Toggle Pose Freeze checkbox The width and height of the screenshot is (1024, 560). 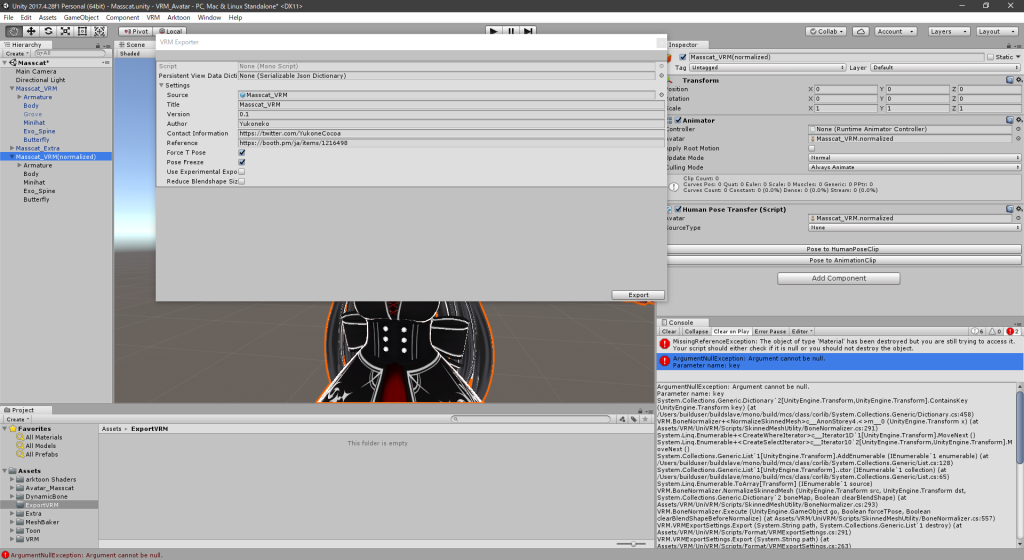(242, 162)
